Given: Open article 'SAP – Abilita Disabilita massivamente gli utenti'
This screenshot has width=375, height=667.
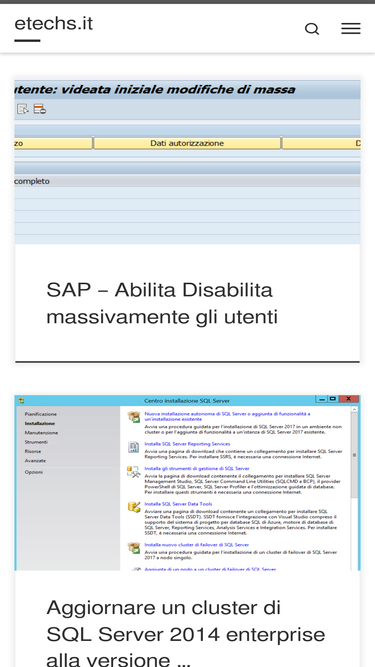Looking at the screenshot, I should point(162,303).
